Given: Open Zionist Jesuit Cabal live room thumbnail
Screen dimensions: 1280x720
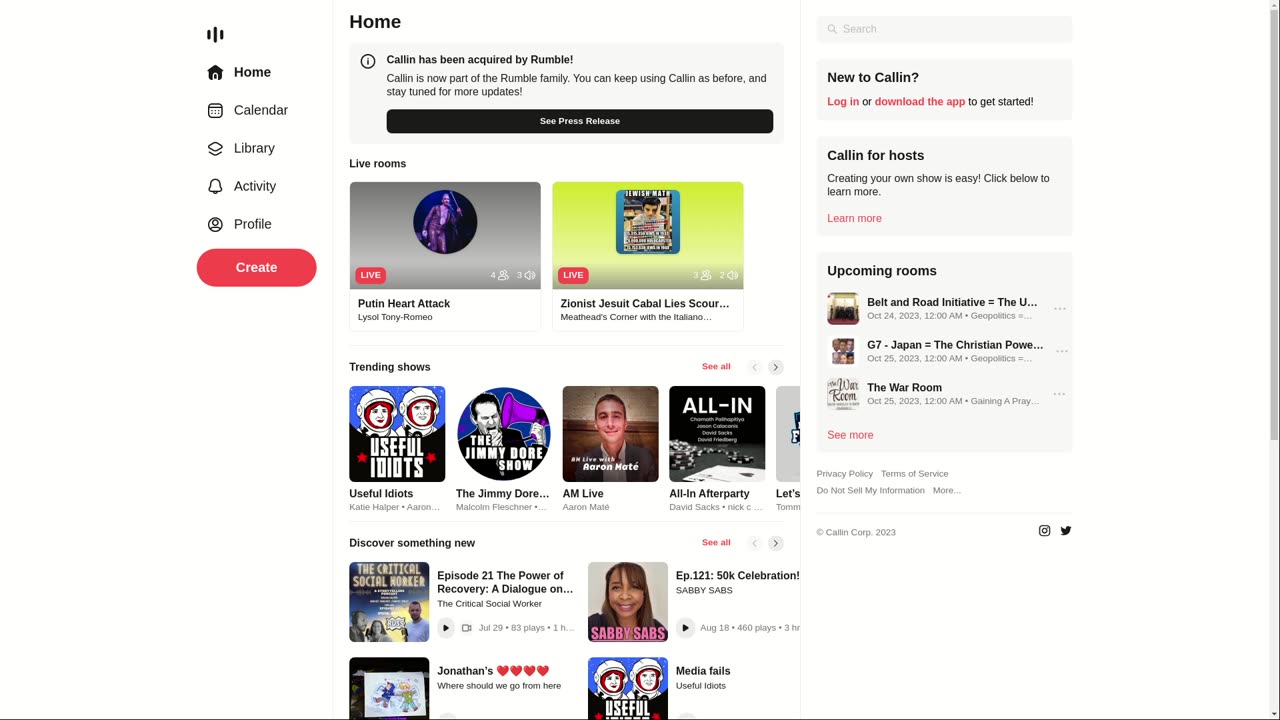Looking at the screenshot, I should tap(648, 236).
